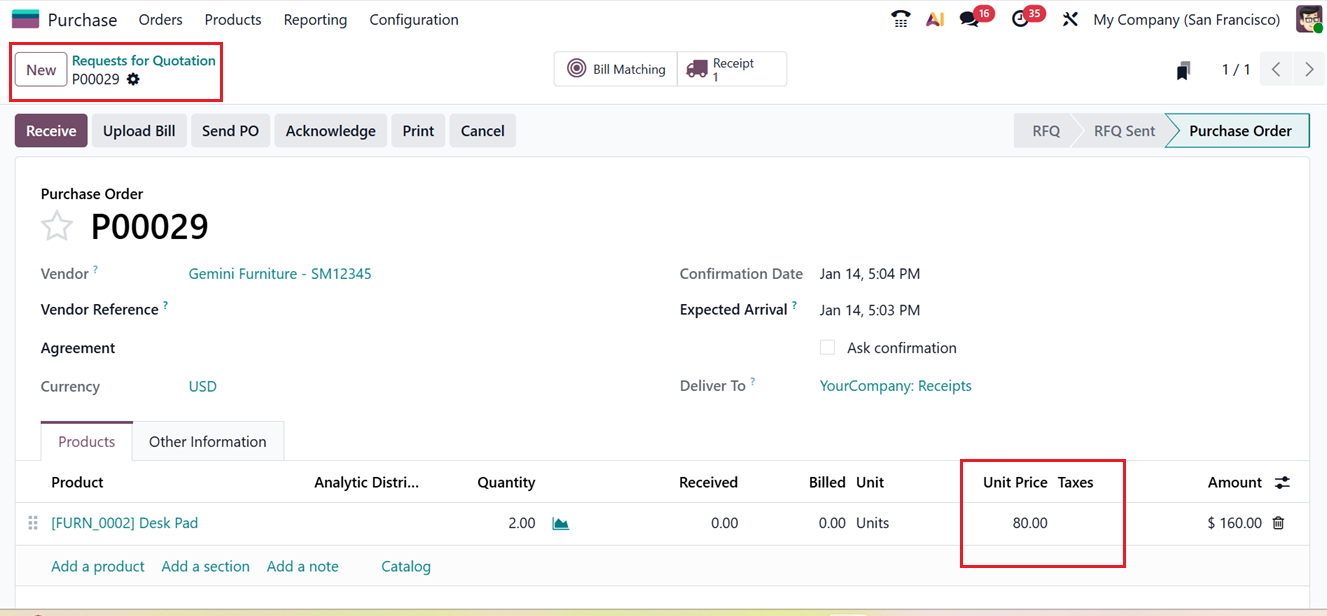
Task: Go to next record with the pager arrow
Action: click(x=1309, y=69)
